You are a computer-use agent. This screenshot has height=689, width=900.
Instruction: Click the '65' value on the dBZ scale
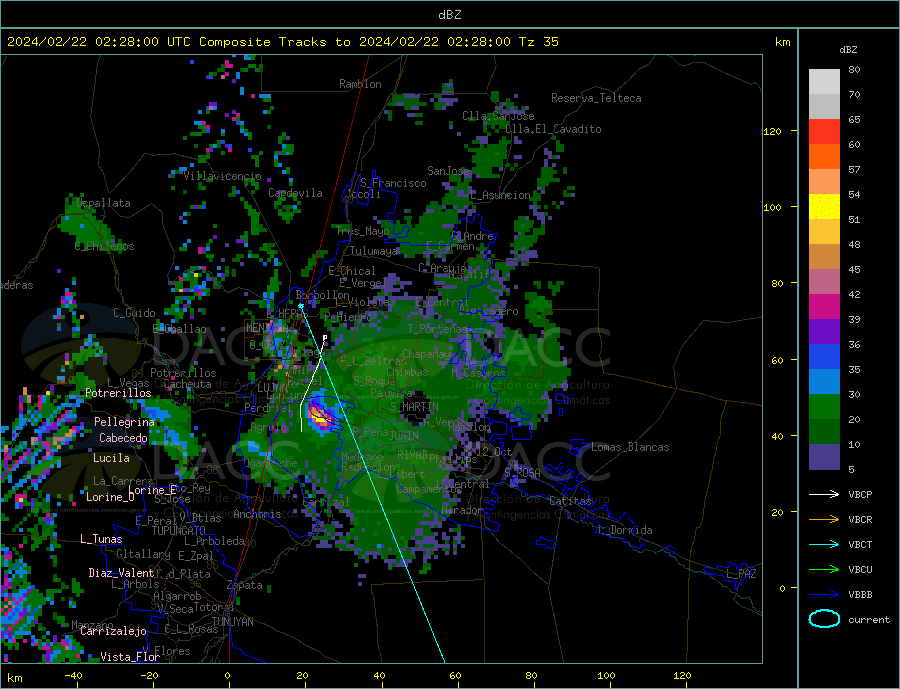(x=854, y=119)
